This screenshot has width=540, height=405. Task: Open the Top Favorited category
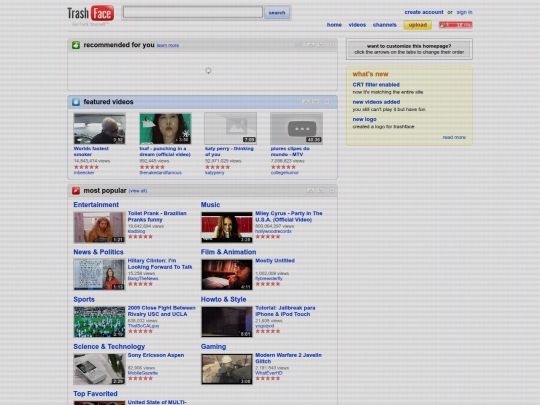point(95,394)
